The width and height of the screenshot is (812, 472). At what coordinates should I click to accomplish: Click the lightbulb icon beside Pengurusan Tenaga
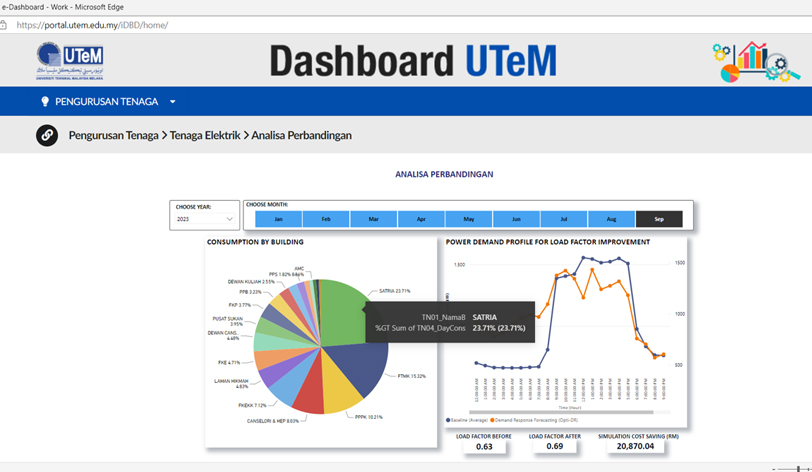tap(45, 102)
